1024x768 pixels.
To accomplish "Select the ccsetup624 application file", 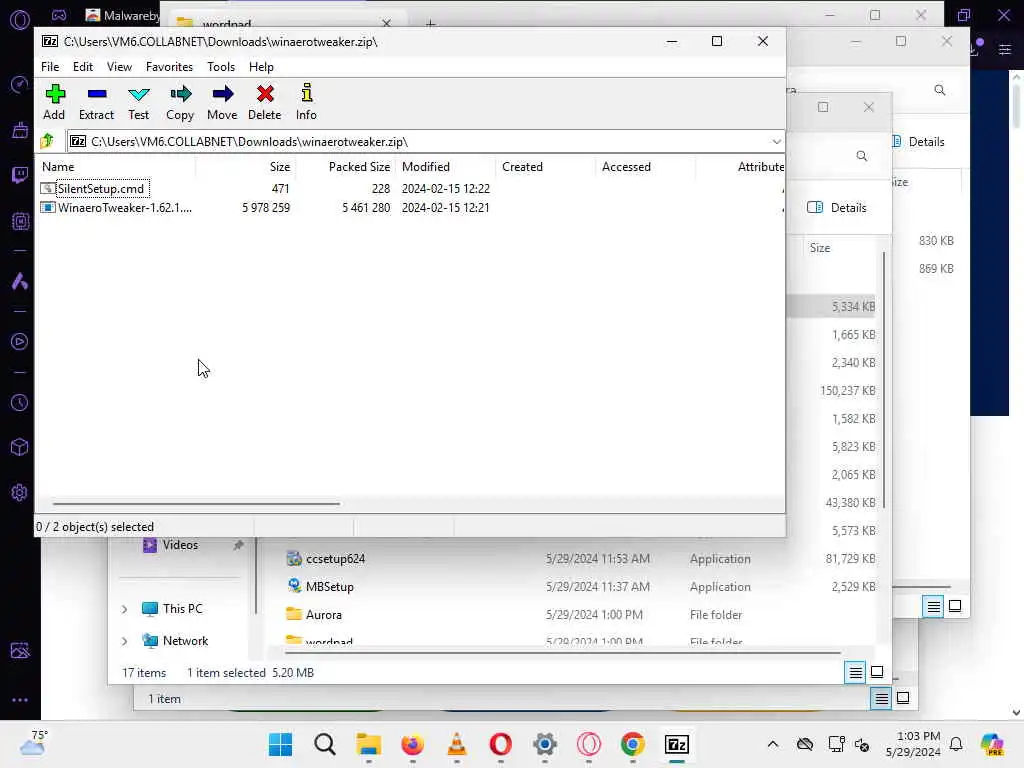I will coord(335,559).
